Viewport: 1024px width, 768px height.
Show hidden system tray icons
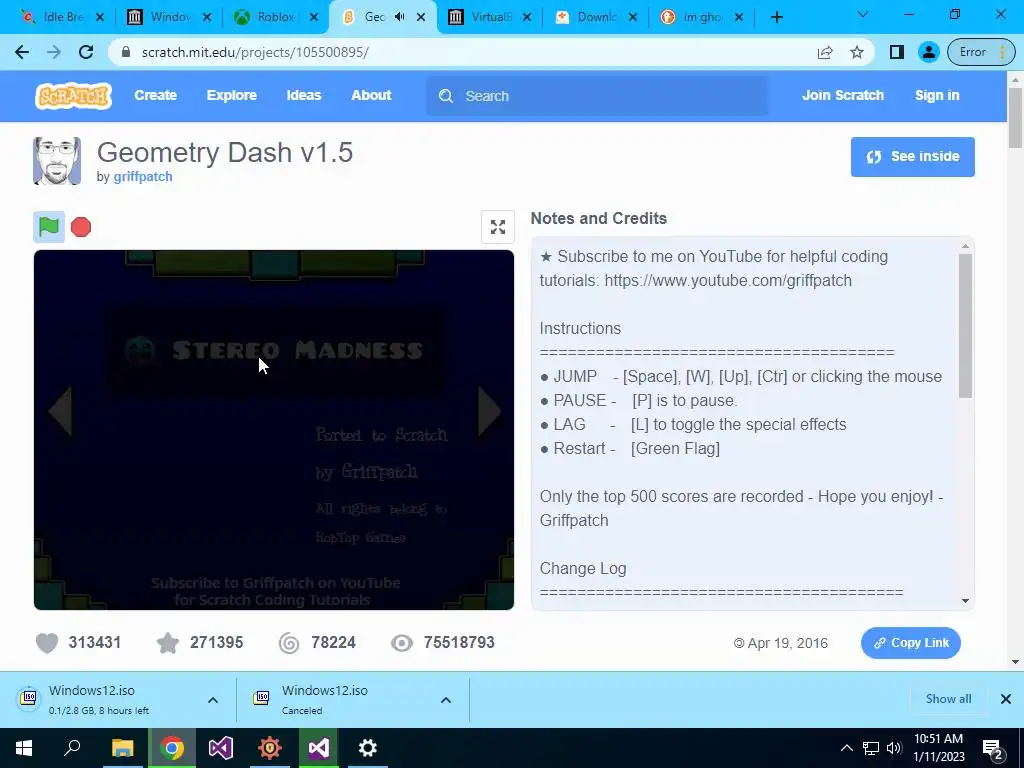coord(846,748)
